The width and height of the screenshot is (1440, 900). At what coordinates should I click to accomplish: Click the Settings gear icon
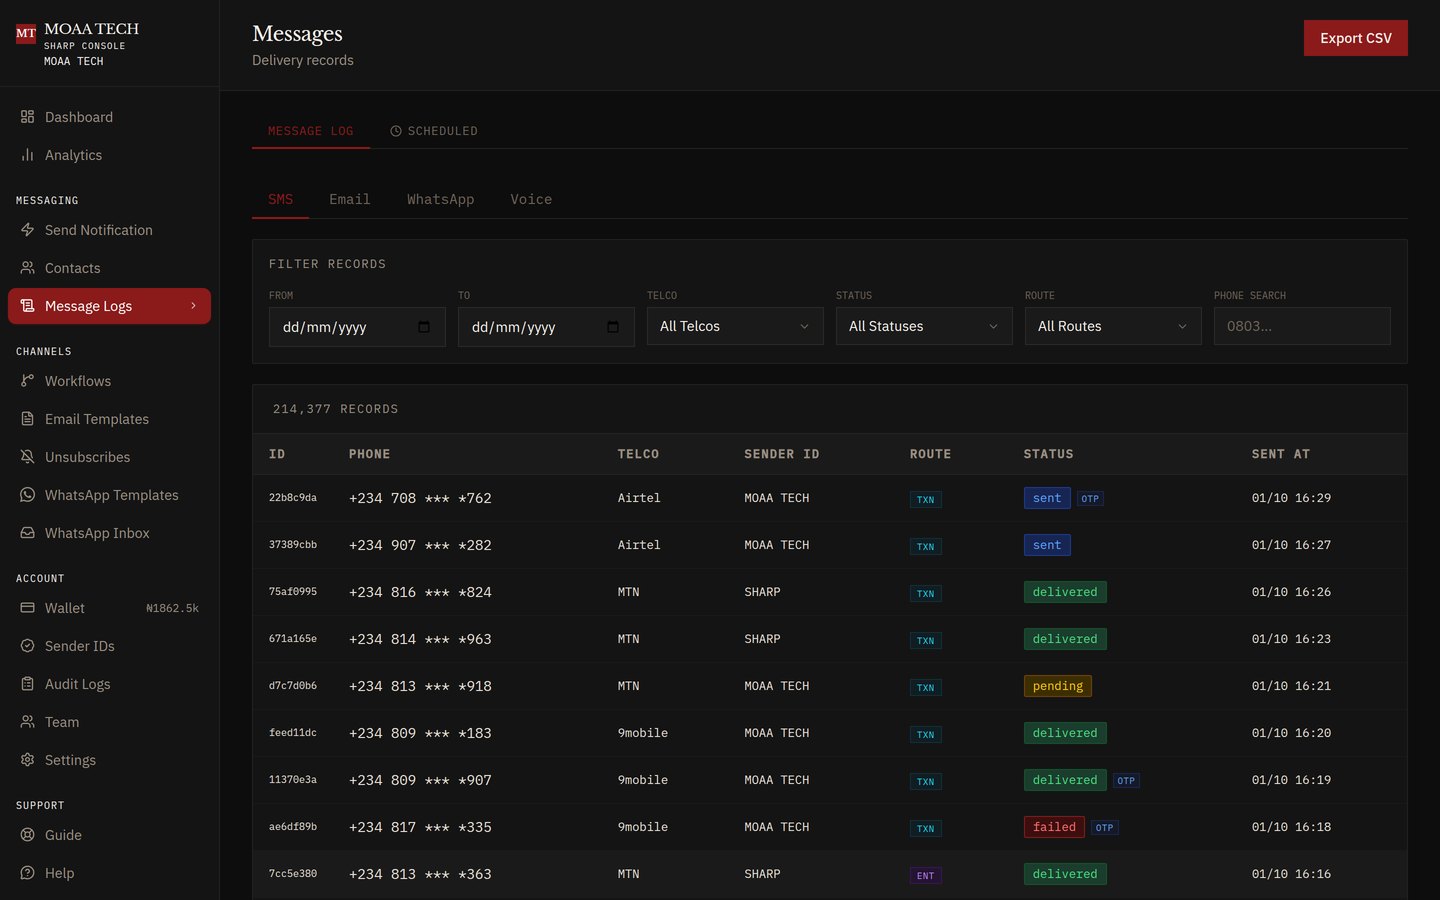click(x=27, y=760)
